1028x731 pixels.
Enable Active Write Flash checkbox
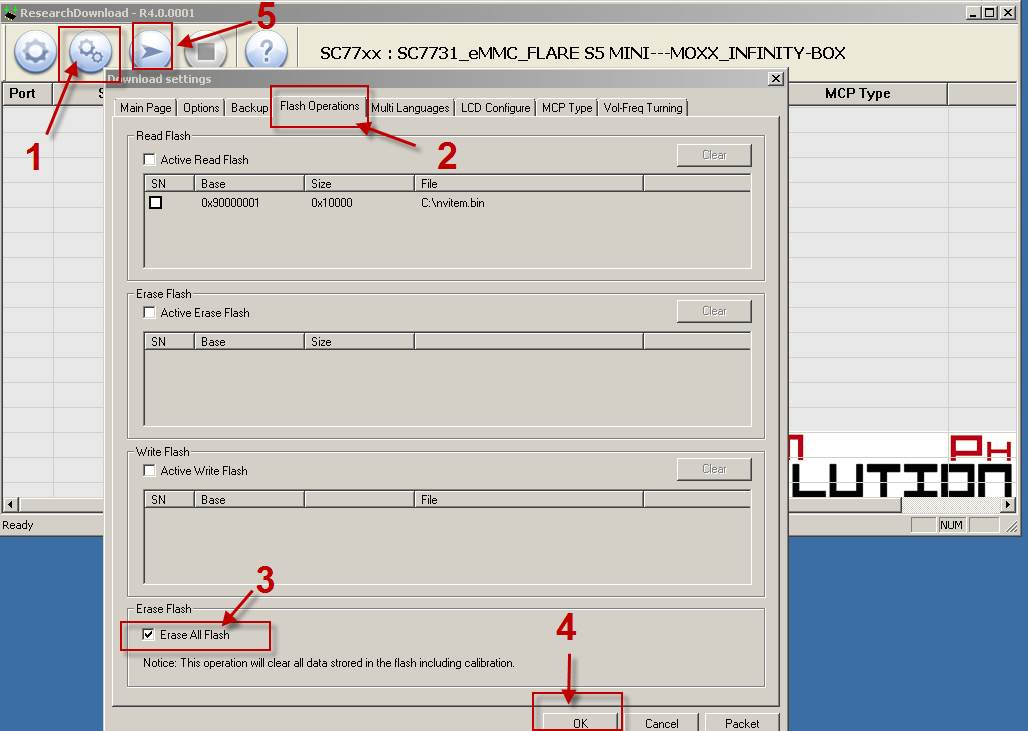tap(149, 471)
